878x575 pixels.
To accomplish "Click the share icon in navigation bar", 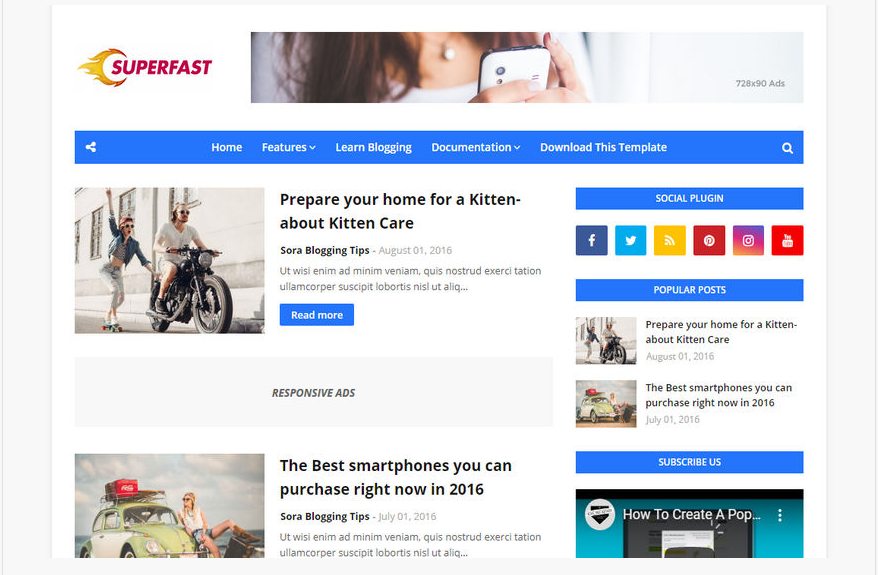I will pos(91,147).
